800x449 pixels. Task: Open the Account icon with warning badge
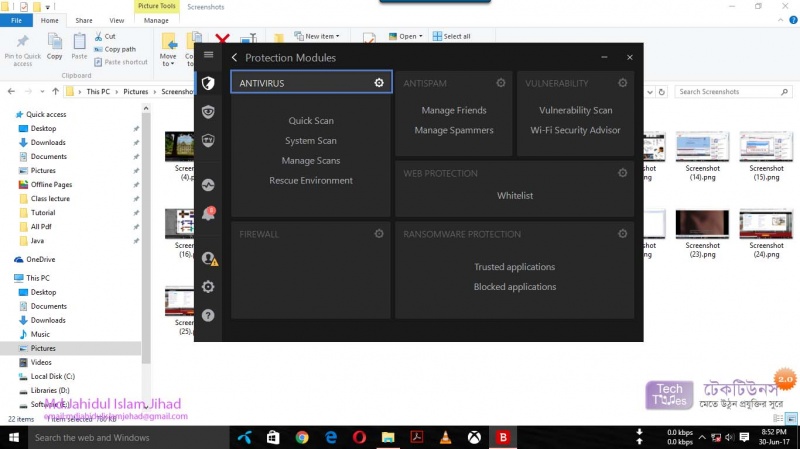(x=209, y=258)
